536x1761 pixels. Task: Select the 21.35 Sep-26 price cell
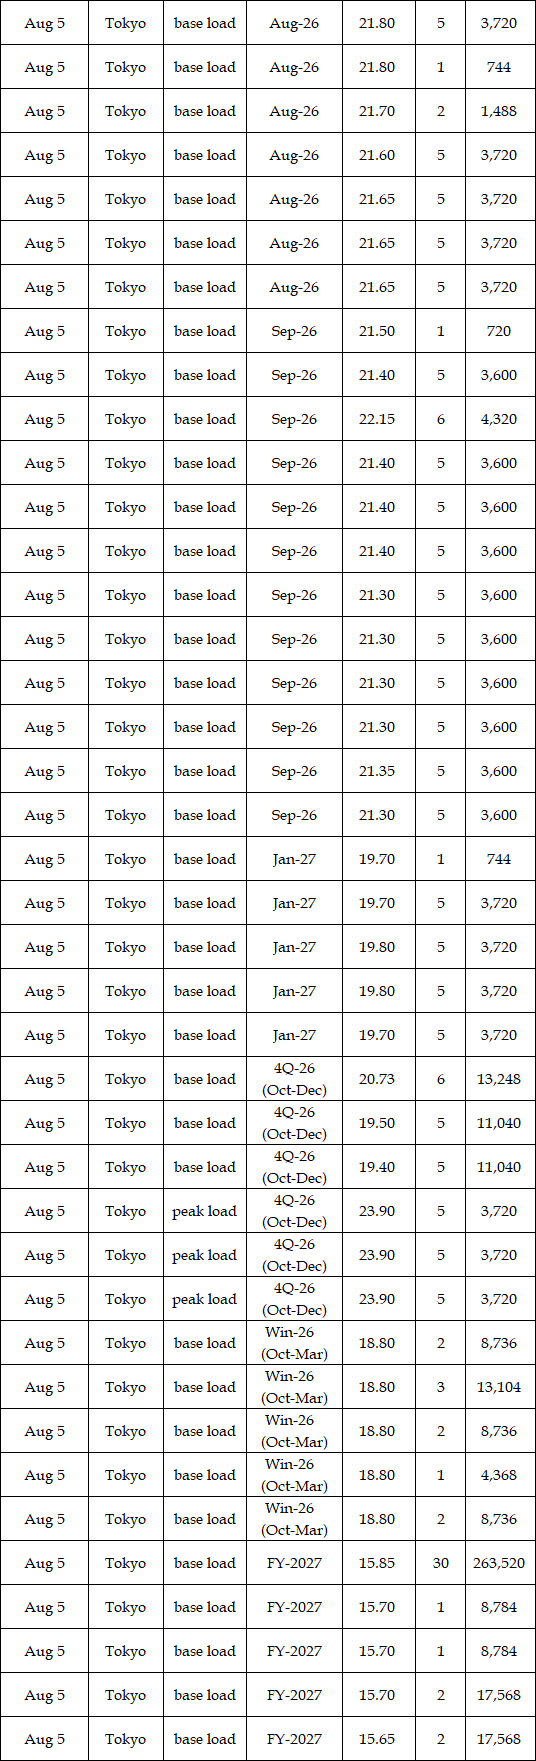coord(378,771)
